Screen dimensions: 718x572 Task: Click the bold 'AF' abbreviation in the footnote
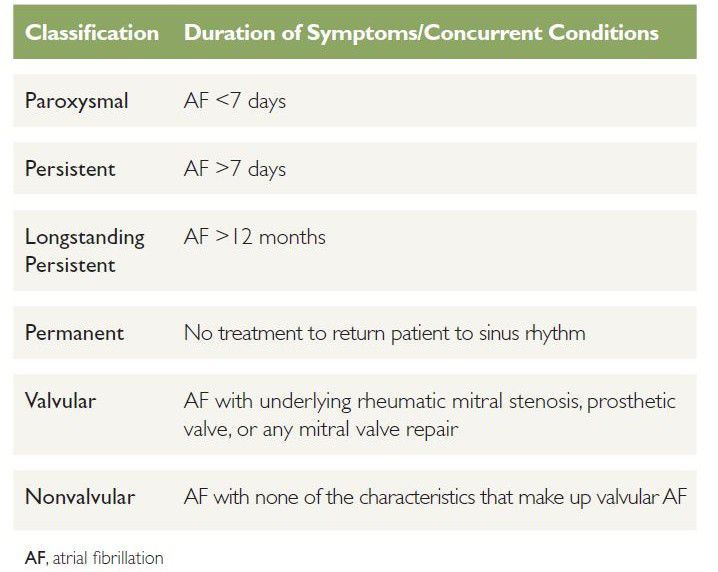click(x=36, y=556)
